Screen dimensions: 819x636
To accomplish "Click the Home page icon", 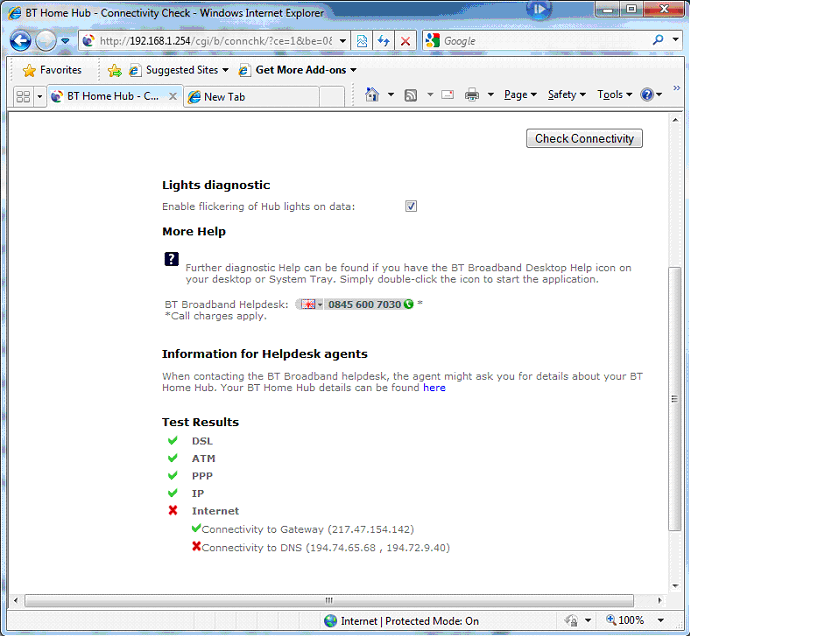I will (x=372, y=95).
